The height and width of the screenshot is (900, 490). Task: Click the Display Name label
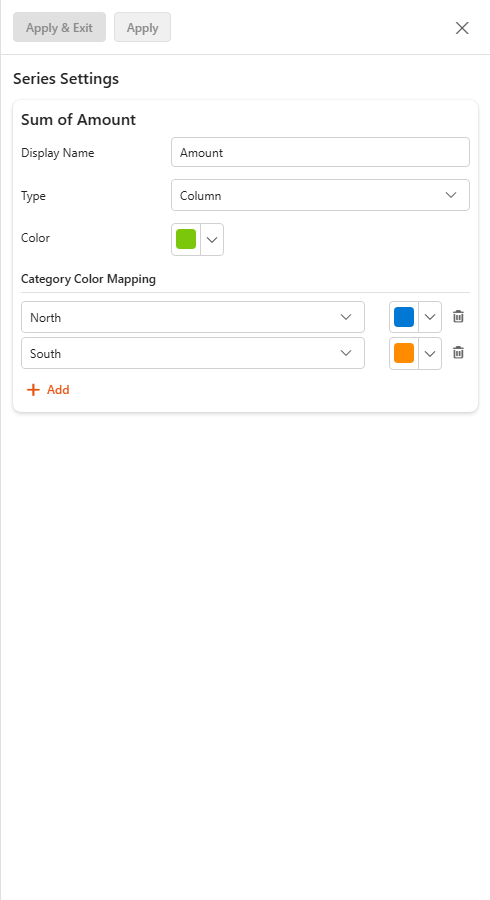point(57,153)
